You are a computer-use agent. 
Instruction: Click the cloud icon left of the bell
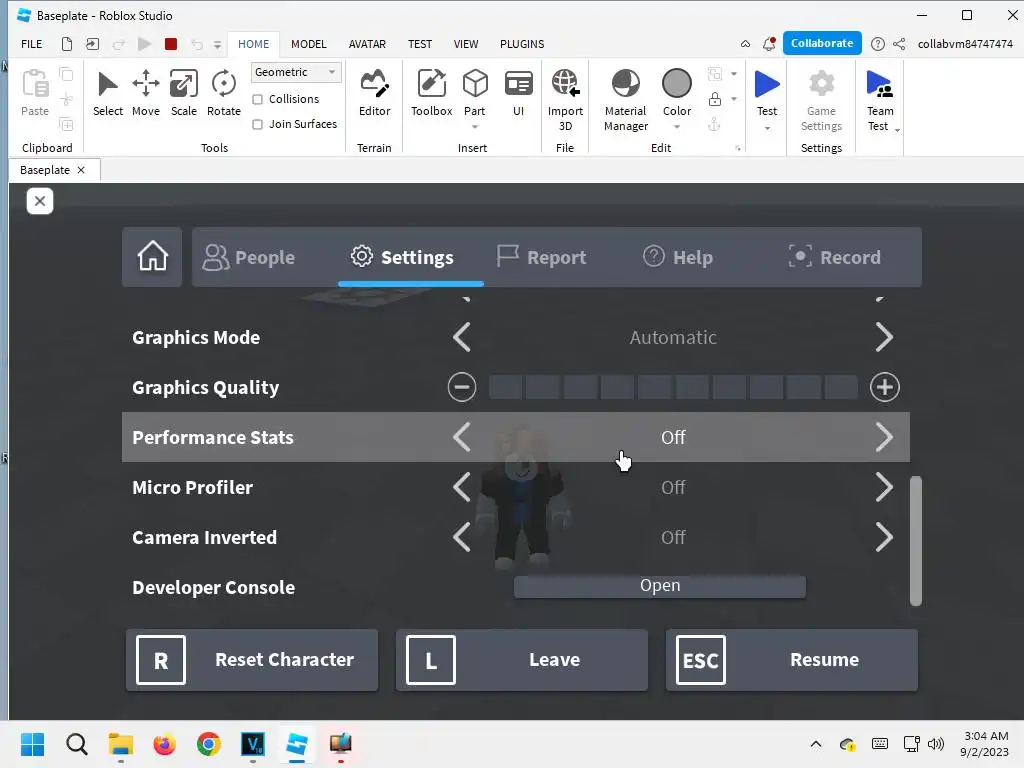click(x=745, y=44)
